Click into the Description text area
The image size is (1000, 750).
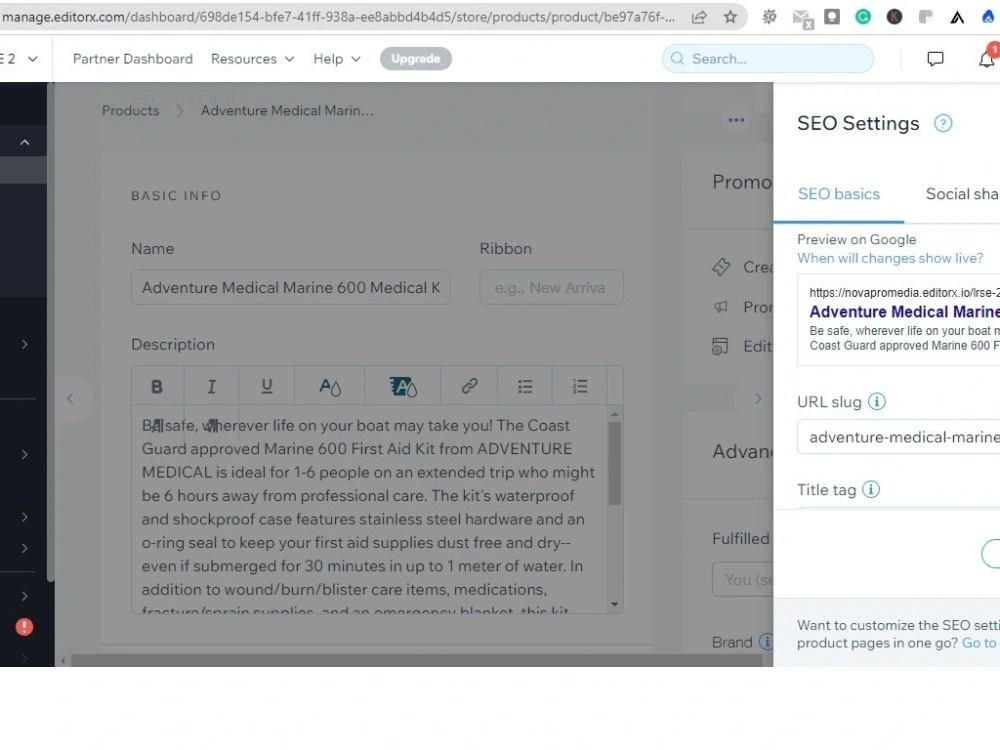[x=370, y=508]
